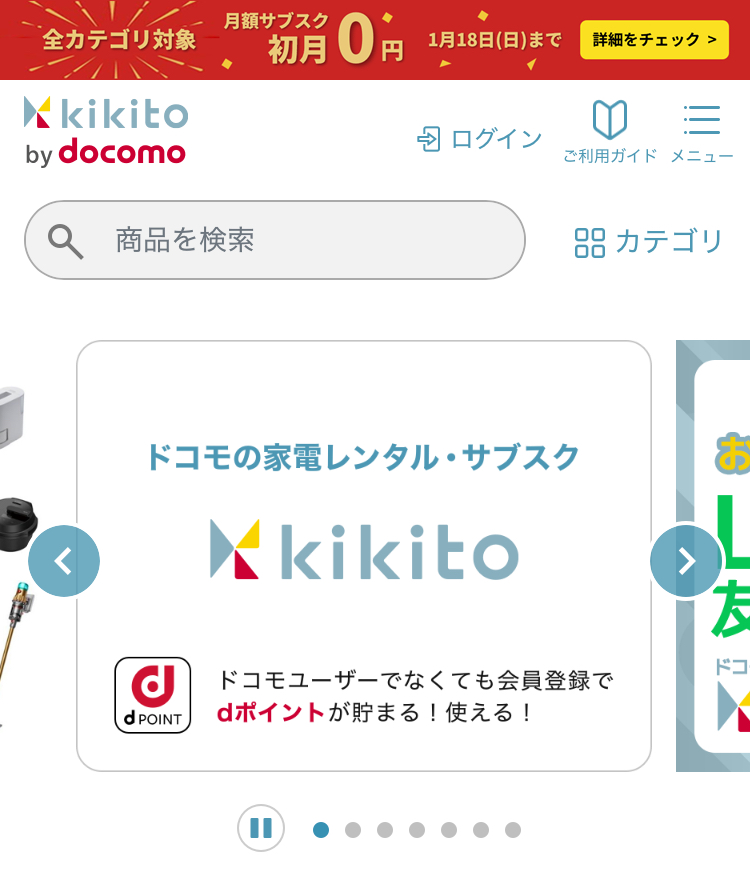
Task: Click the magnifier search icon
Action: coord(65,241)
